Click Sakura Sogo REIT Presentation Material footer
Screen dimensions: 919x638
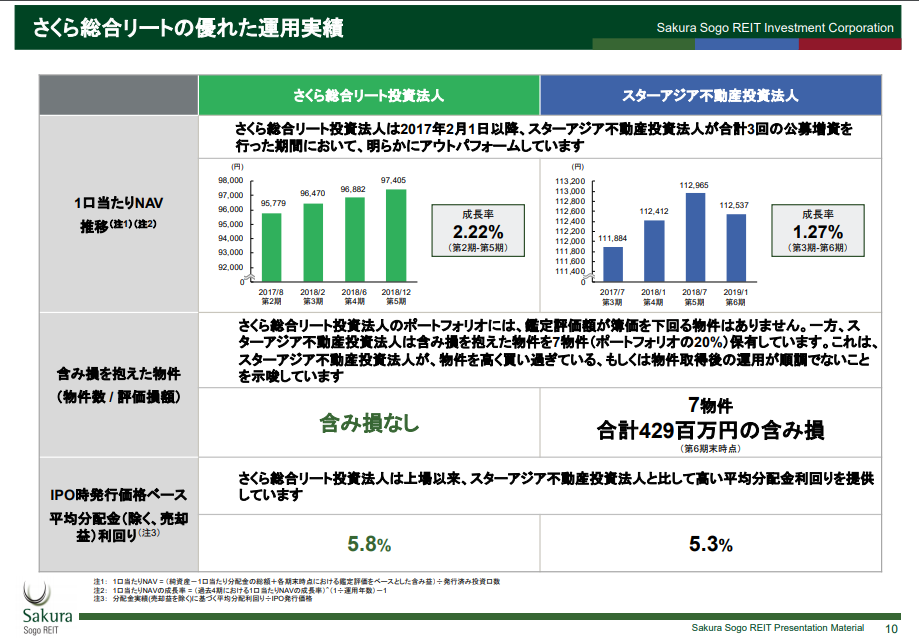(778, 627)
